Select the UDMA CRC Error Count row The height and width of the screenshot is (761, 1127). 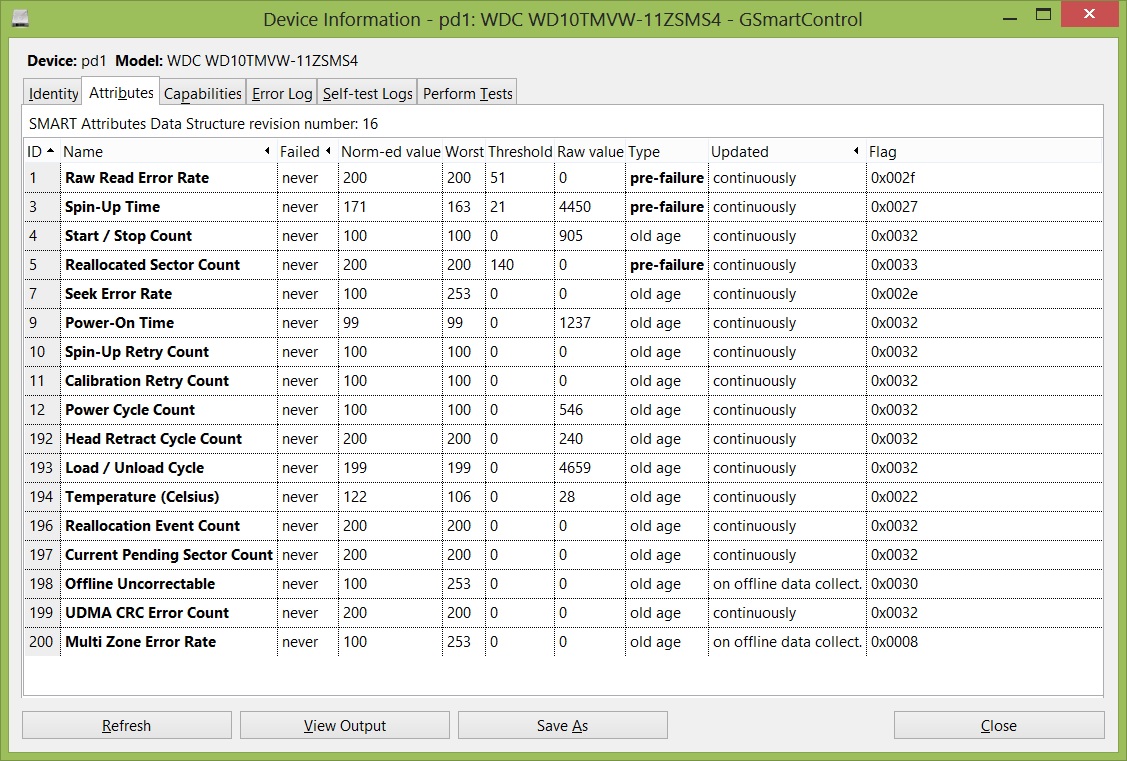tap(563, 613)
